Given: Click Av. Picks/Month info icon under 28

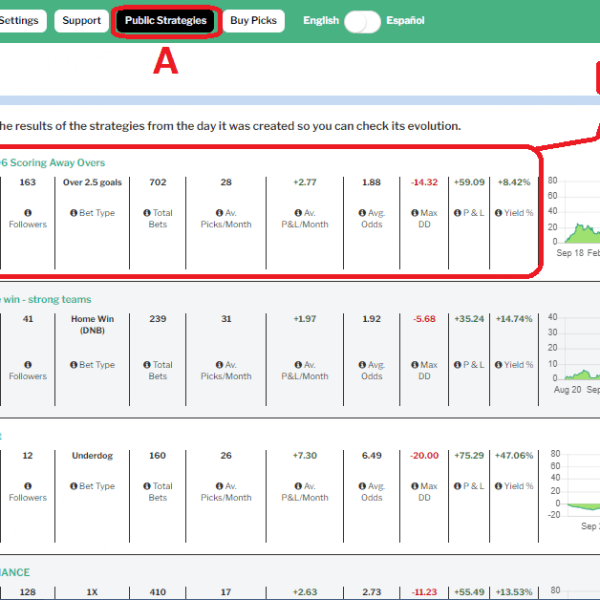Looking at the screenshot, I should click(x=219, y=213).
